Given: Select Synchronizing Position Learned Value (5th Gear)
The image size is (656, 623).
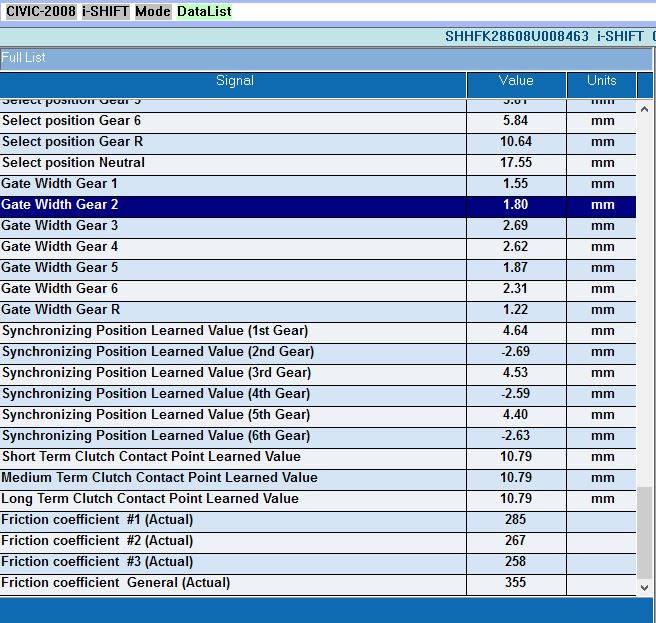Looking at the screenshot, I should pyautogui.click(x=318, y=416).
